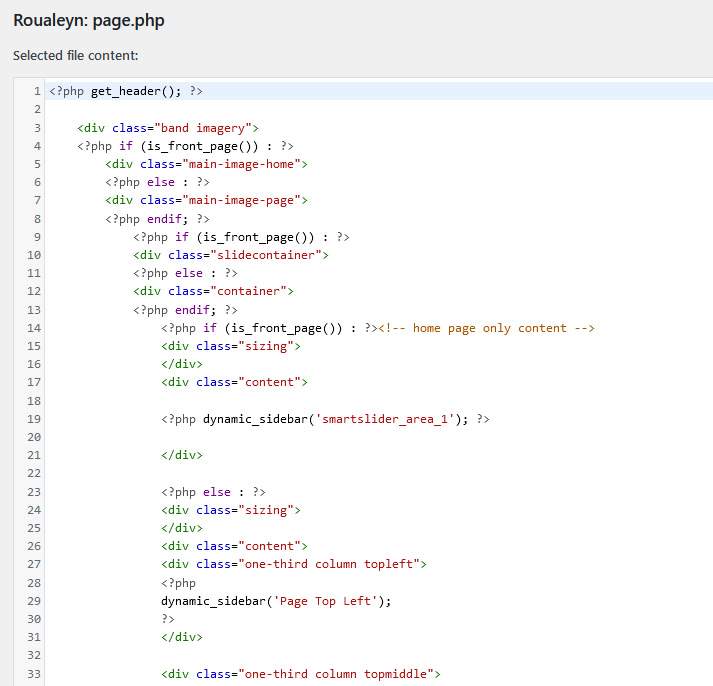The width and height of the screenshot is (713, 686).
Task: Select line number 33 in gutter
Action: 34,674
